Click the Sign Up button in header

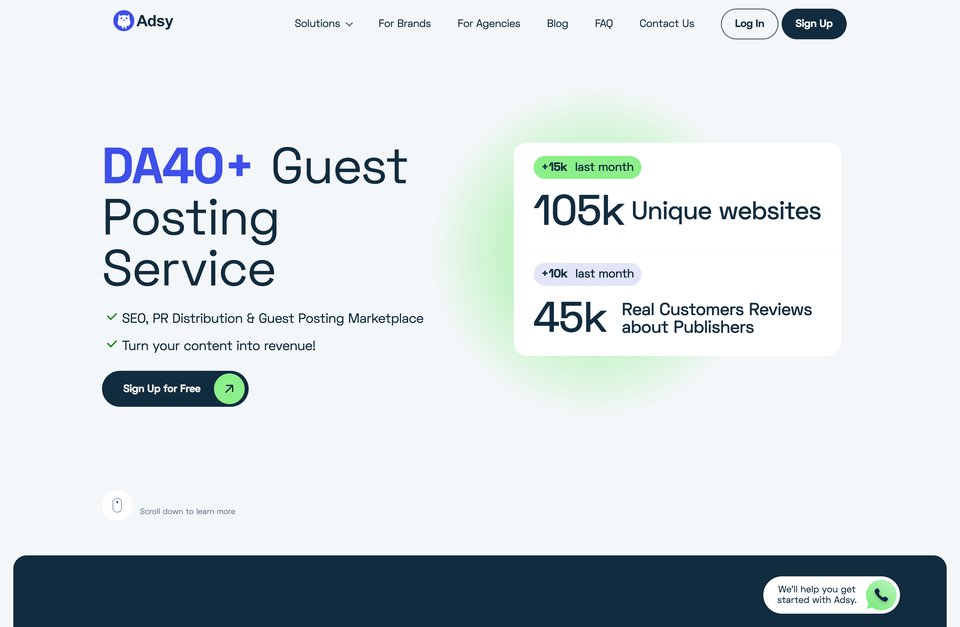[x=814, y=24]
